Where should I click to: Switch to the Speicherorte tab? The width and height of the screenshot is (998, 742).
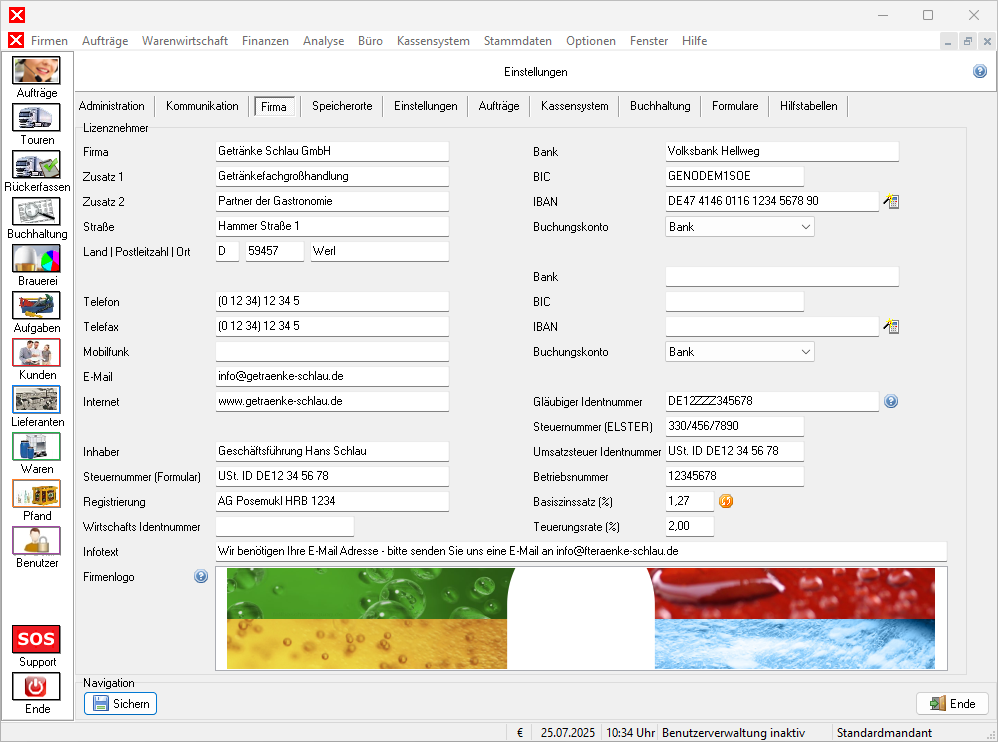pos(342,106)
